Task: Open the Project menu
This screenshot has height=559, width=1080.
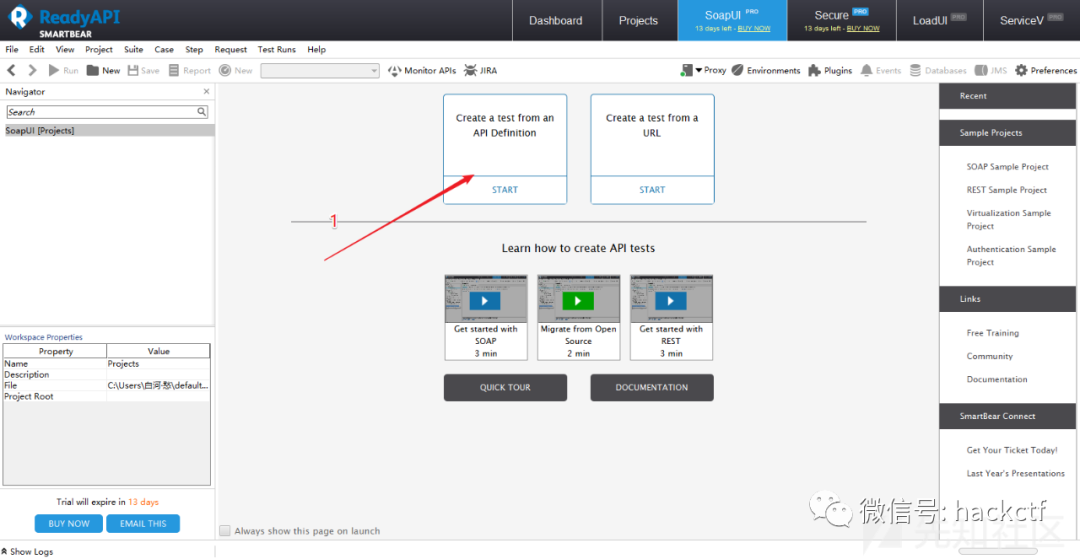Action: tap(98, 50)
